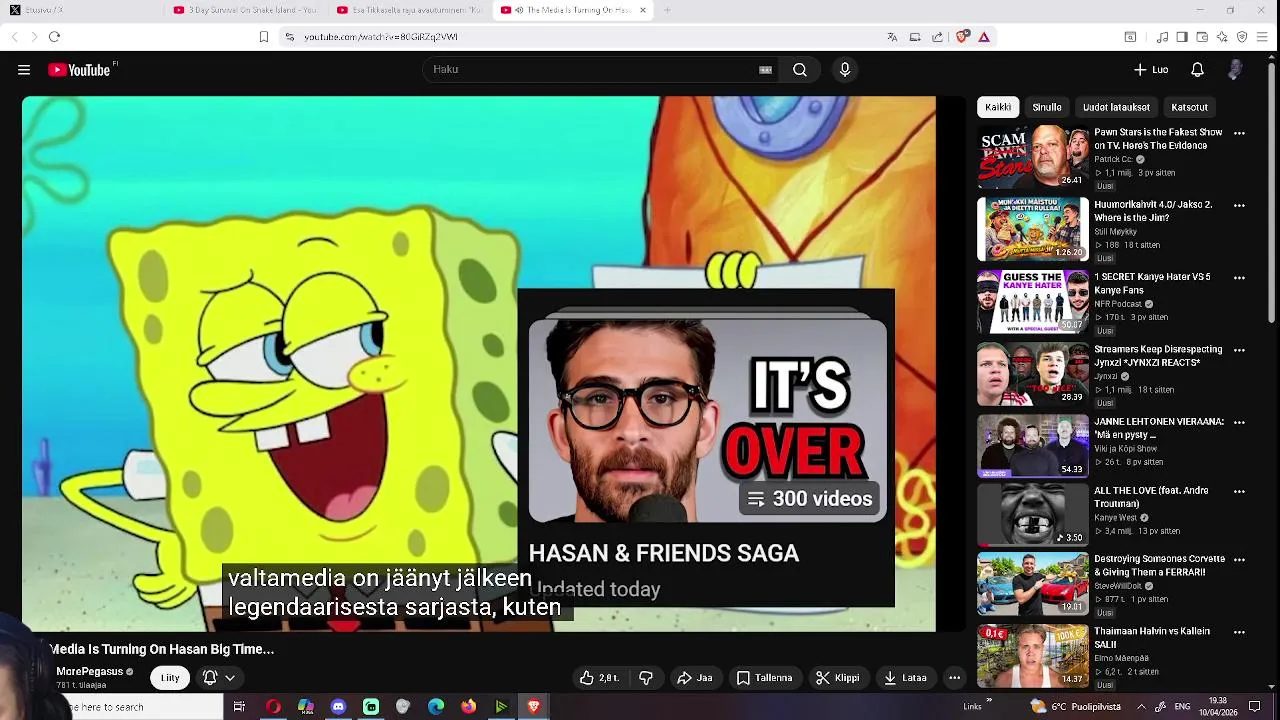Image resolution: width=1280 pixels, height=720 pixels.
Task: Open options for Huumorikahvit 4.0 video
Action: pyautogui.click(x=1239, y=205)
